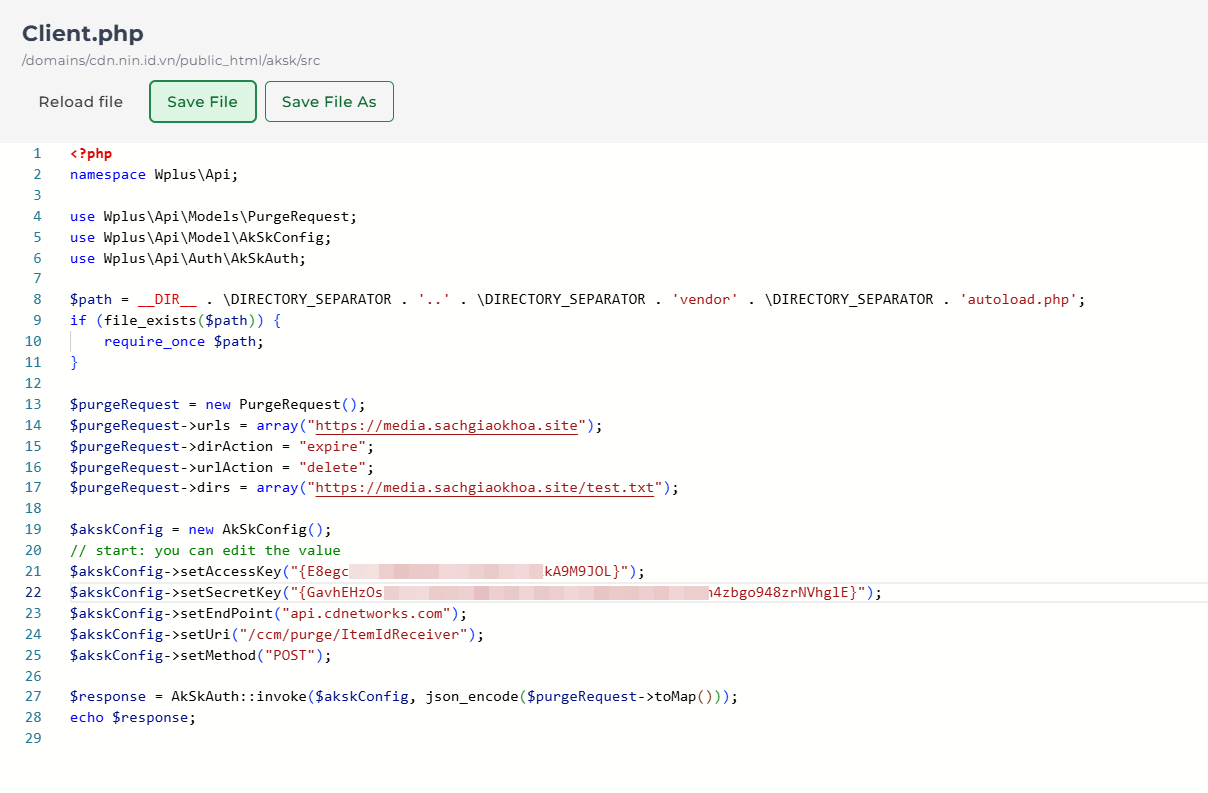Click the empty line 29 in the editor
This screenshot has width=1208, height=793.
[300, 739]
